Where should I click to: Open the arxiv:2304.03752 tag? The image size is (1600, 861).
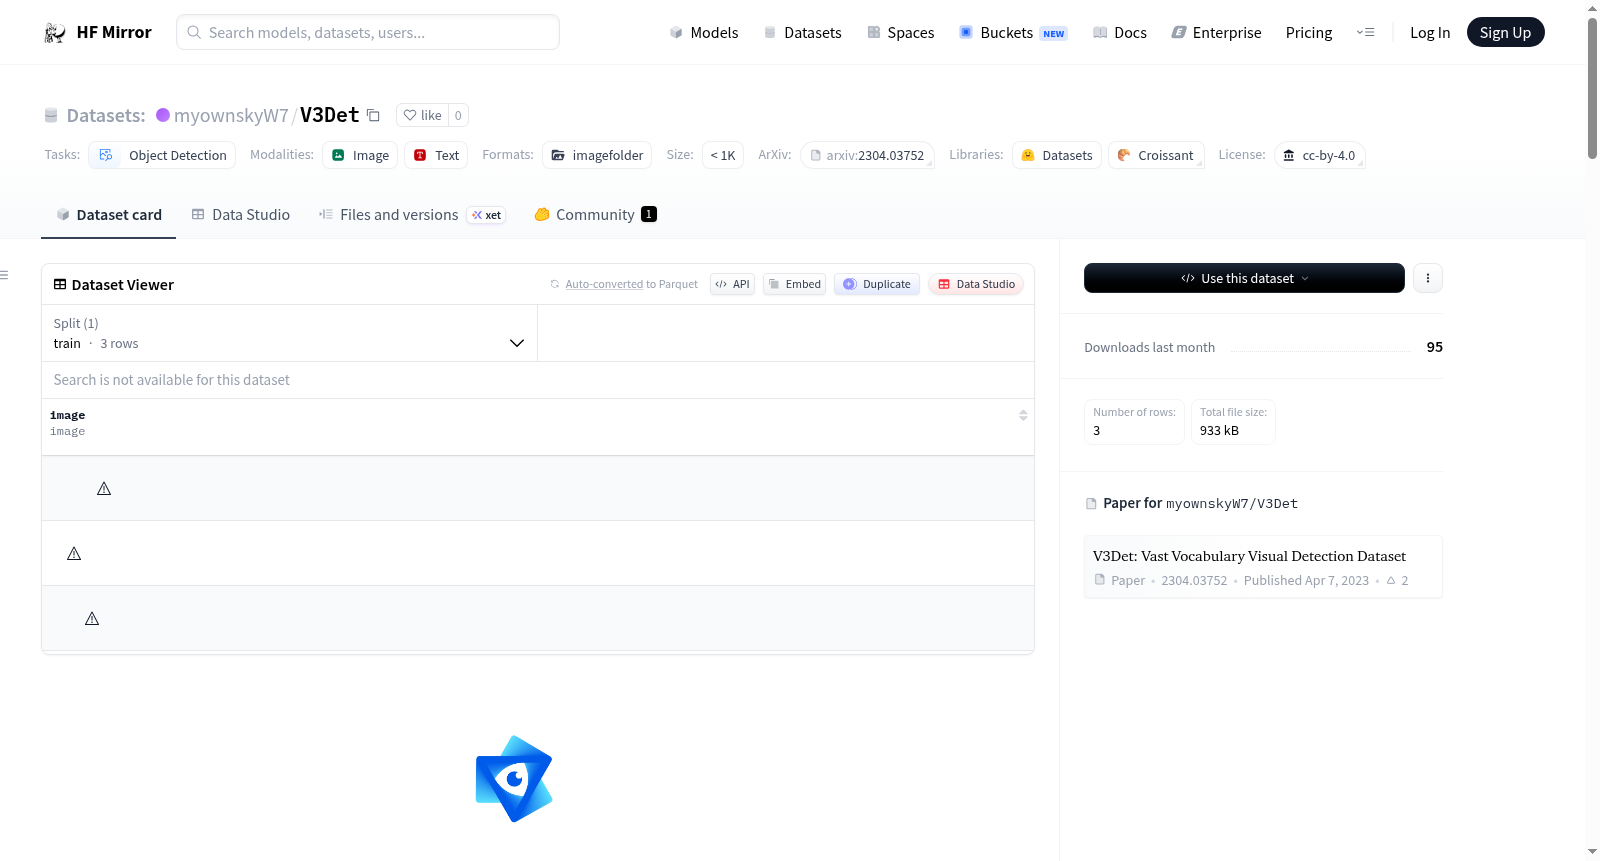[867, 155]
